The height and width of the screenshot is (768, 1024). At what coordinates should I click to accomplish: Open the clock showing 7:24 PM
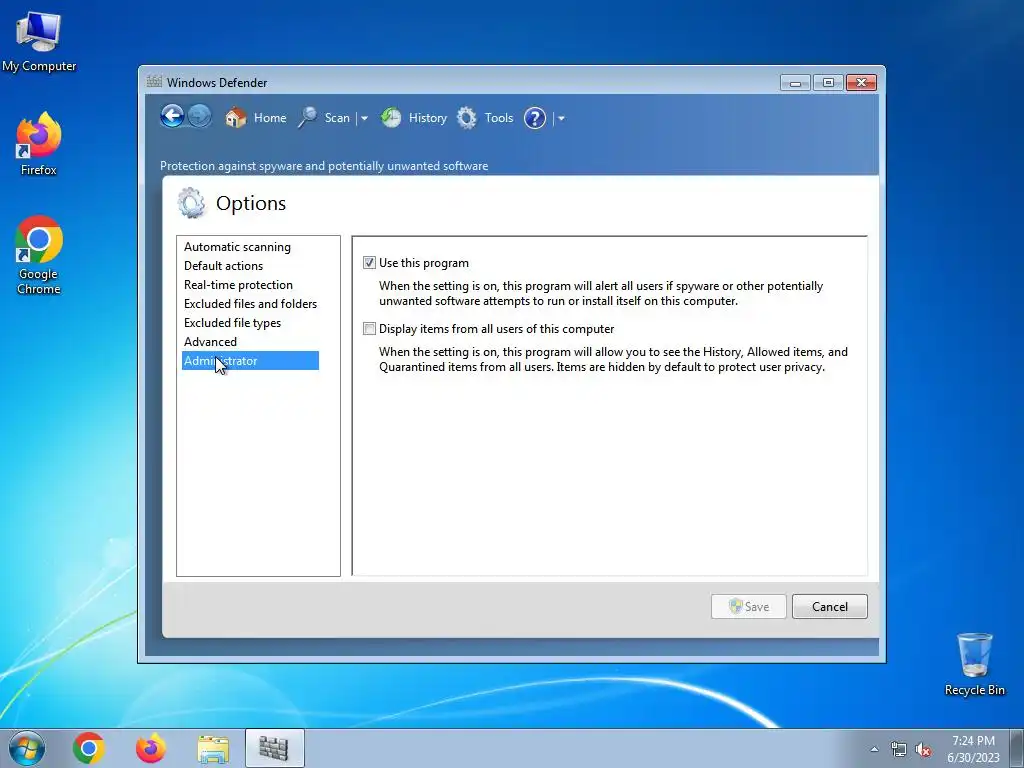pyautogui.click(x=973, y=749)
